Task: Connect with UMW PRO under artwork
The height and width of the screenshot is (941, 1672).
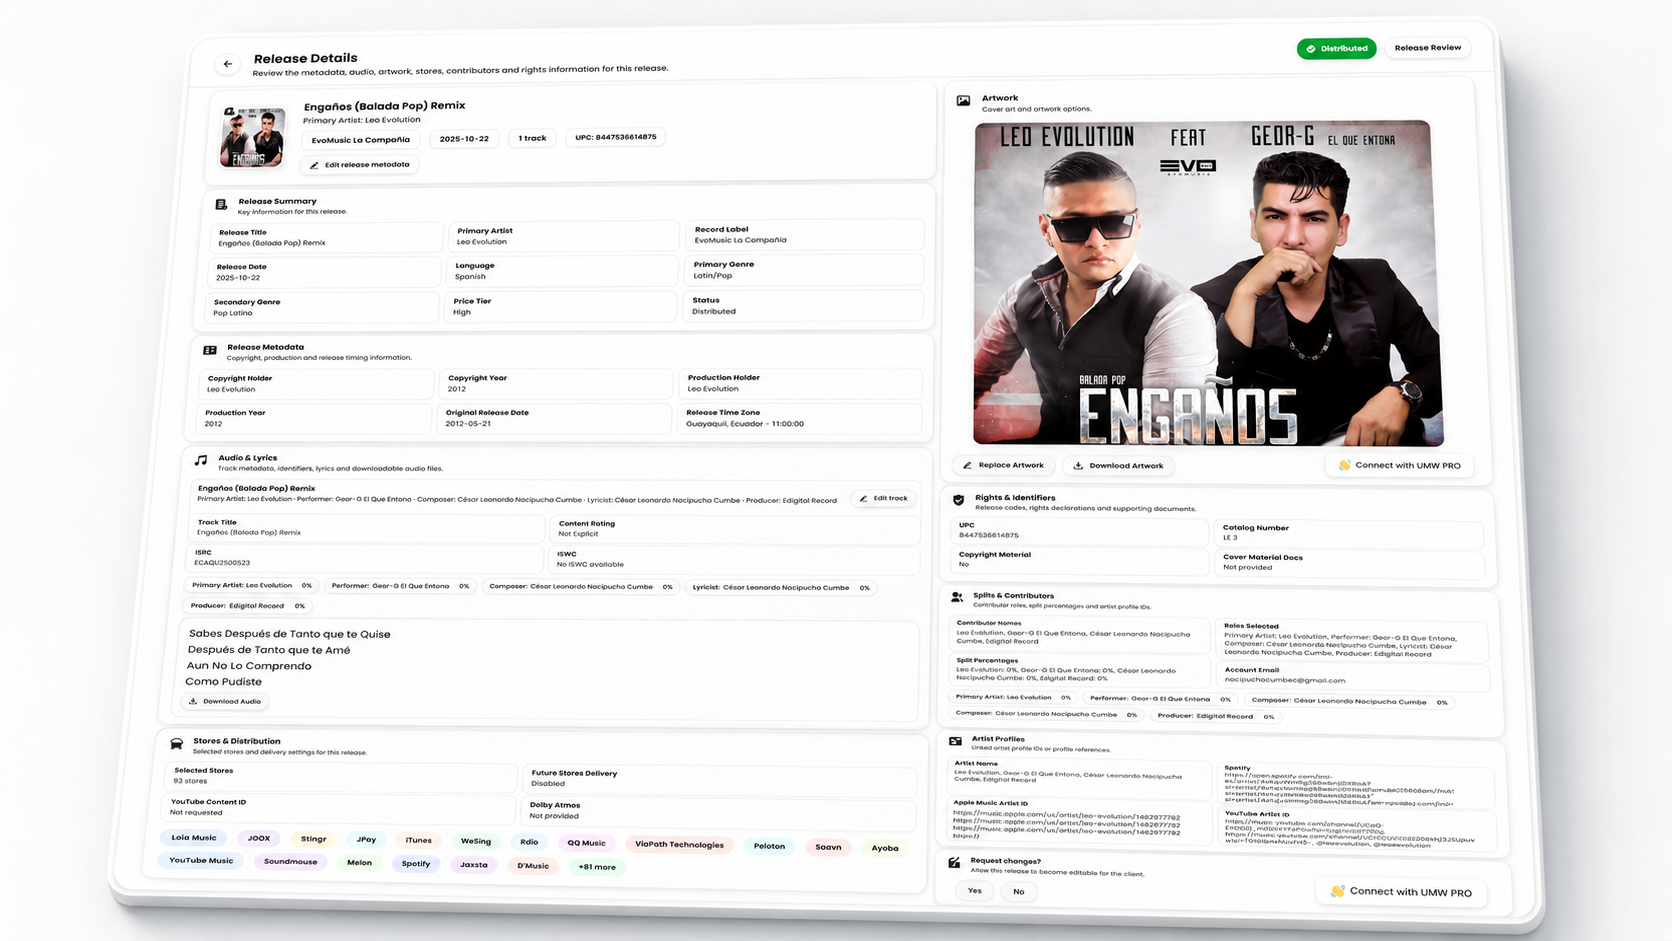Action: click(1400, 465)
